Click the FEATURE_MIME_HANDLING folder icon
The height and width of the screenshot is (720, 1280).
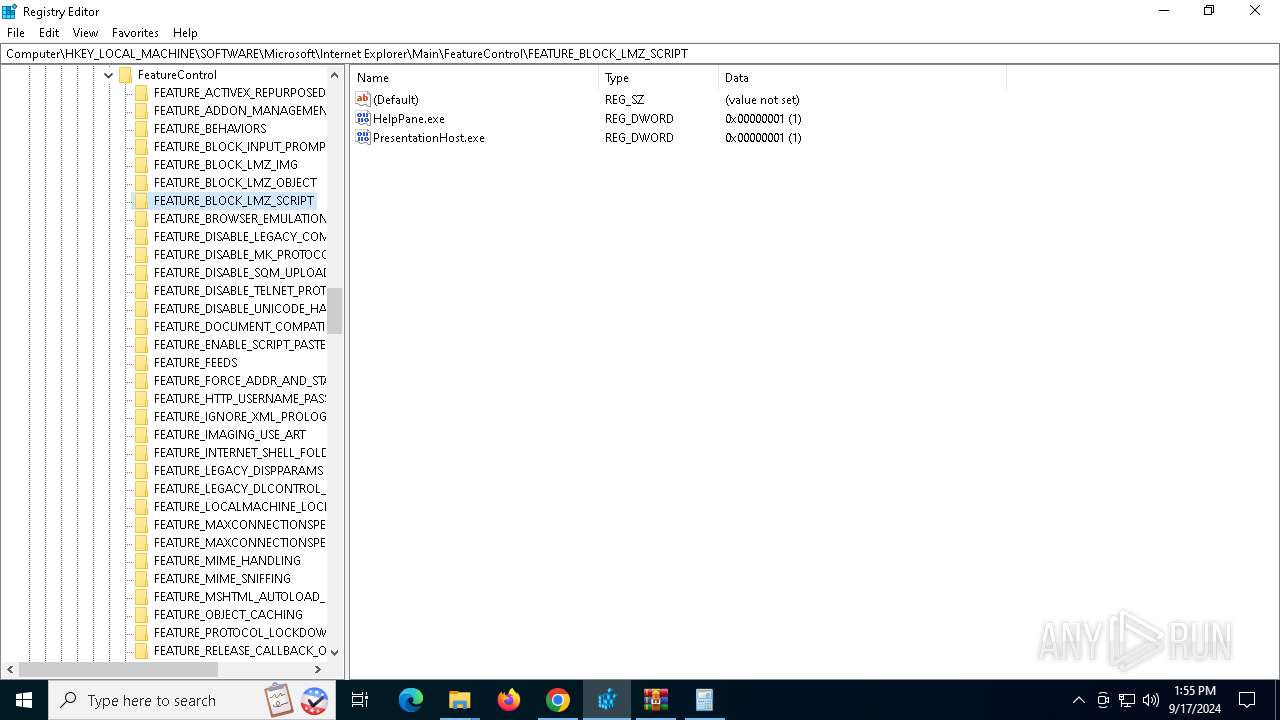tap(141, 561)
